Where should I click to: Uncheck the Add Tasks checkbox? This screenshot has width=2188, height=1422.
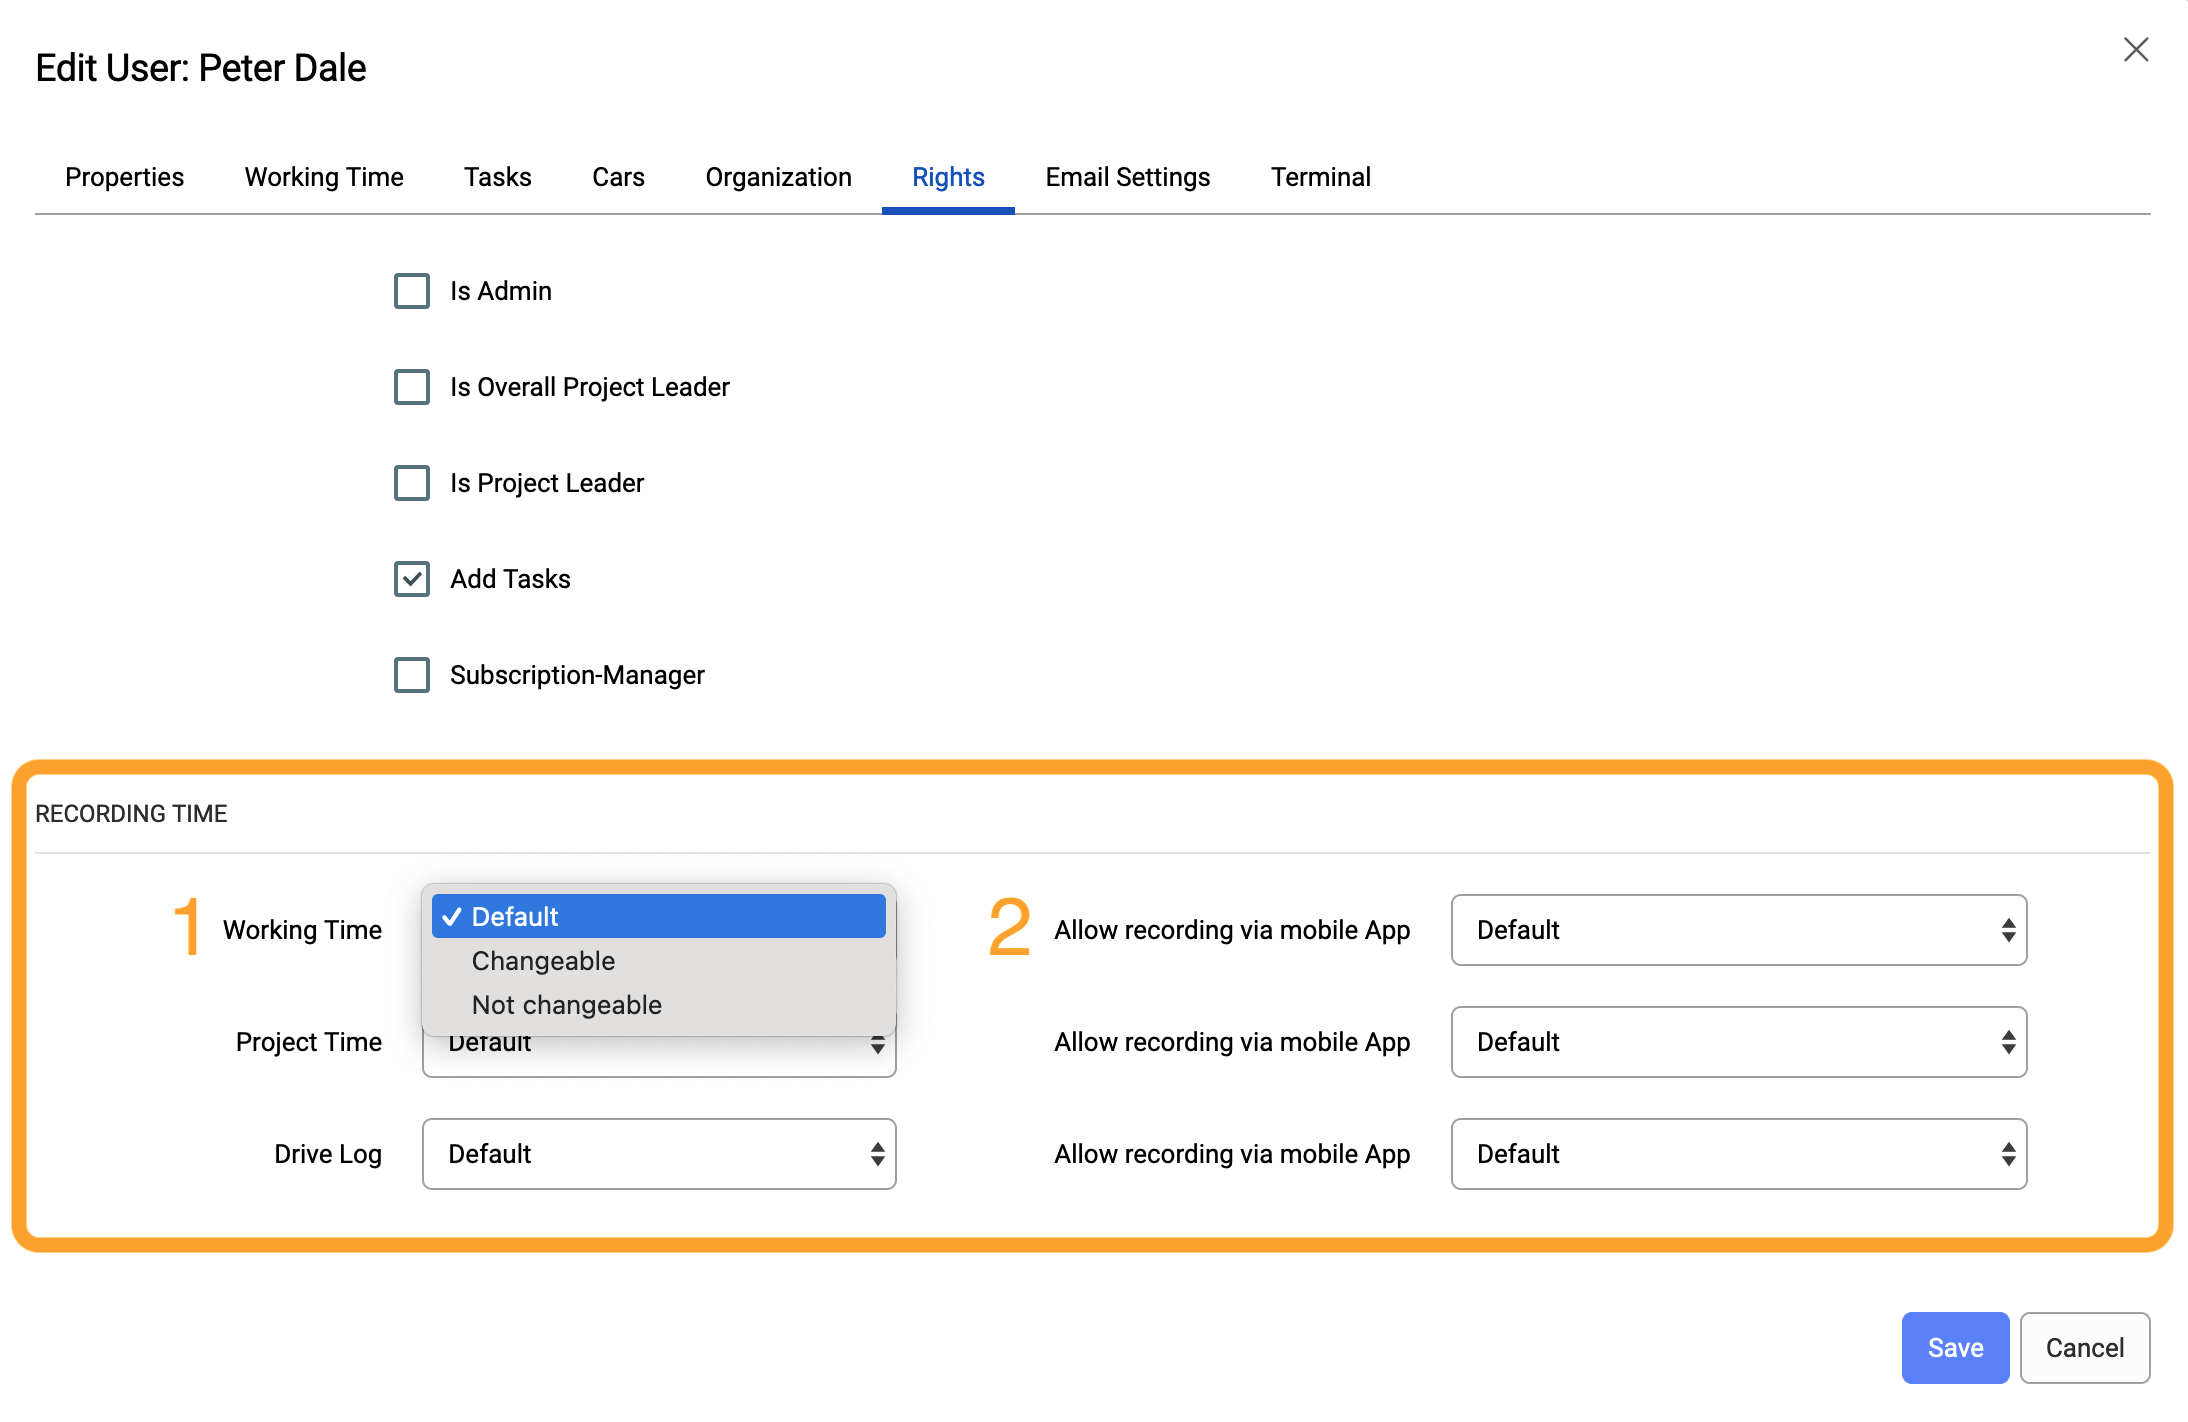pos(412,579)
